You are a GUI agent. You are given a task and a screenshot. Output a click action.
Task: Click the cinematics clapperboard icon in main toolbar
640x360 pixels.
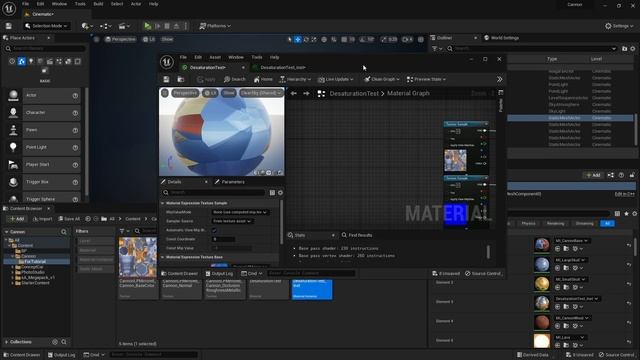[x=123, y=26]
